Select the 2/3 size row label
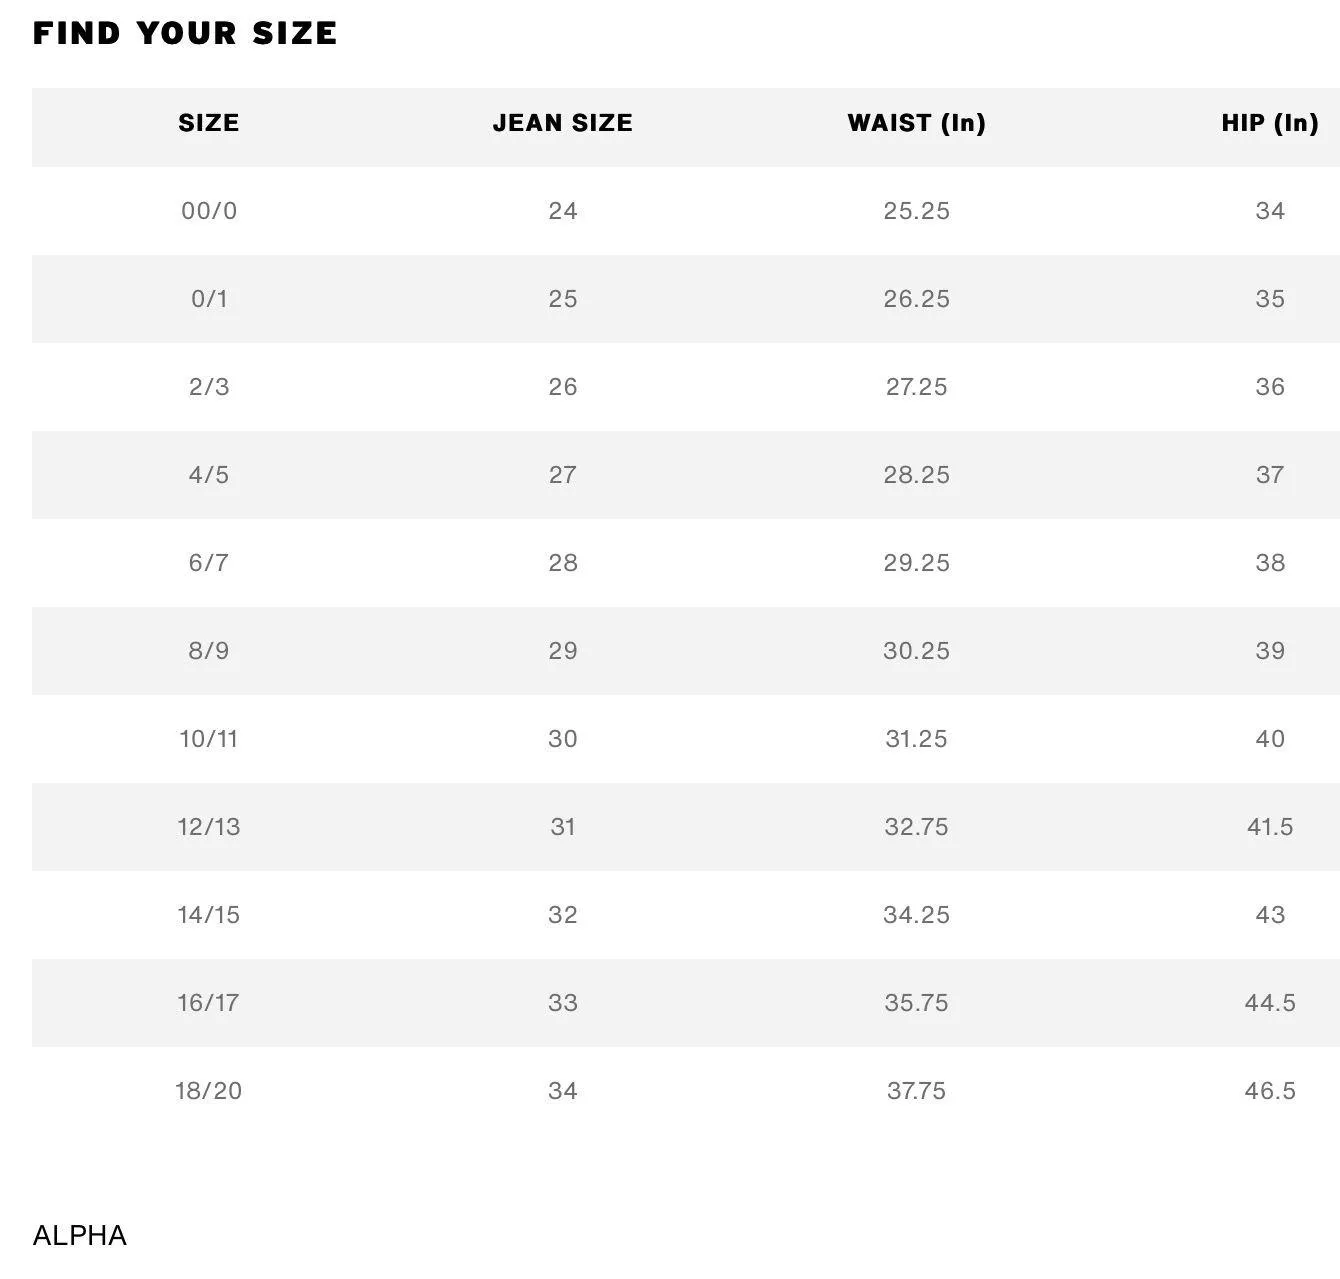1340x1279 pixels. coord(209,387)
